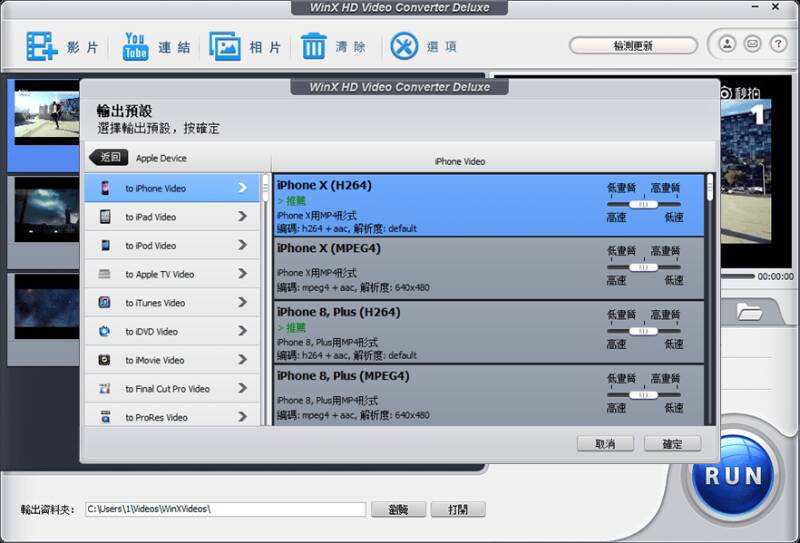Select the iPhone X (MPEG4) preset
Viewport: 800px width, 543px height.
489,268
